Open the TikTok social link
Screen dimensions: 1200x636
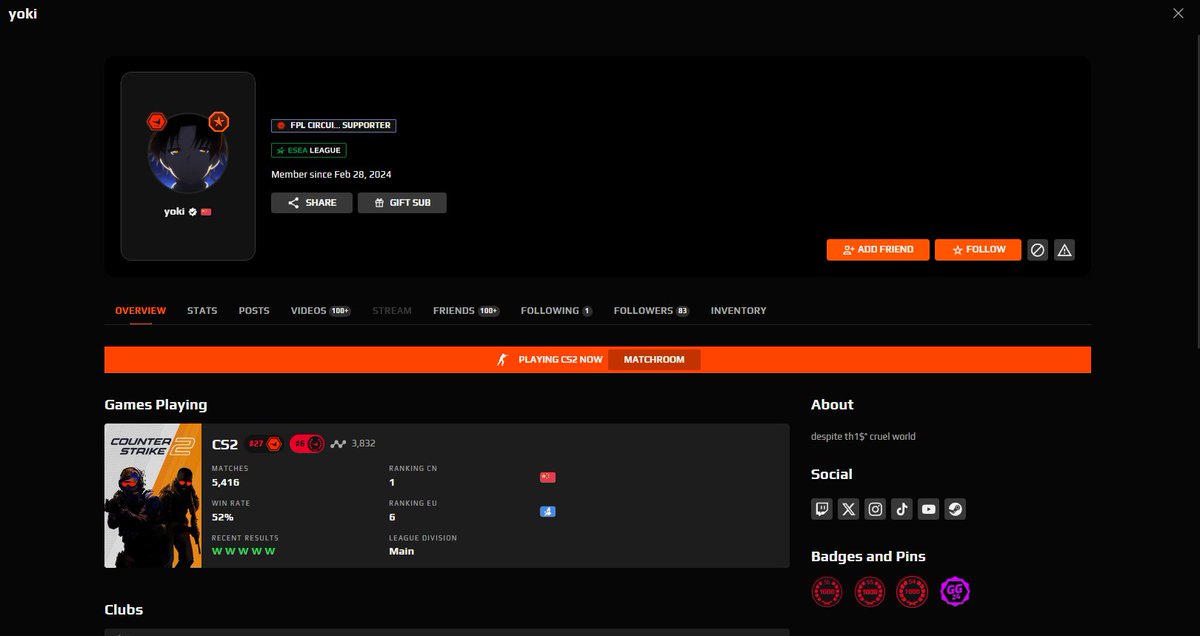pos(902,509)
